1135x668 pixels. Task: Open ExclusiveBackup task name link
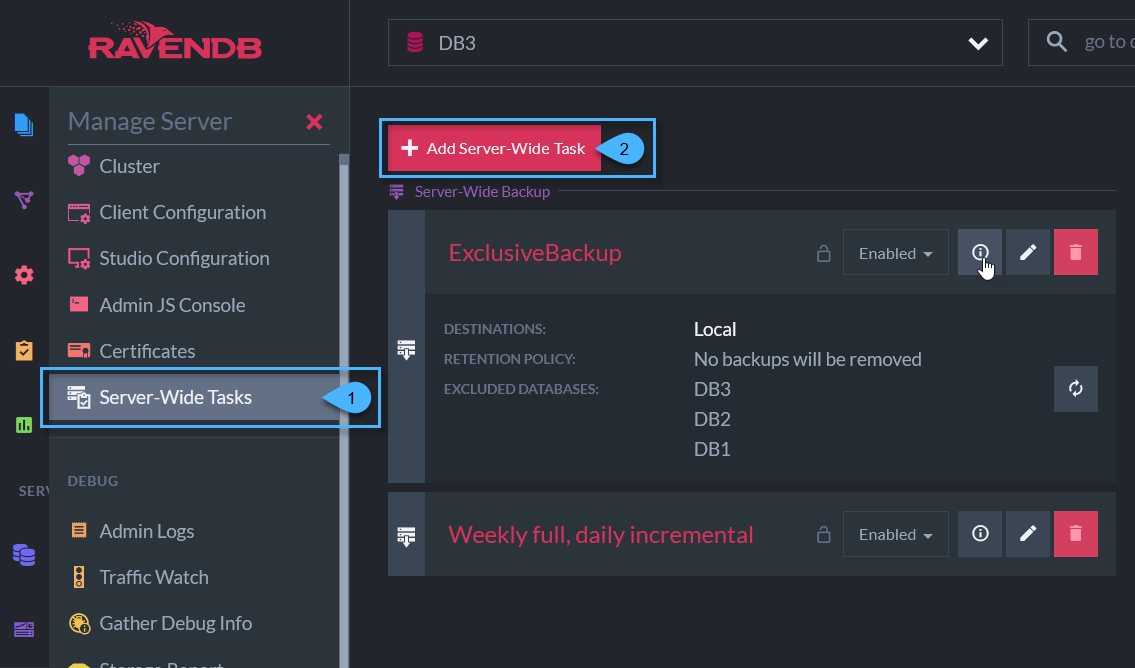tap(535, 253)
